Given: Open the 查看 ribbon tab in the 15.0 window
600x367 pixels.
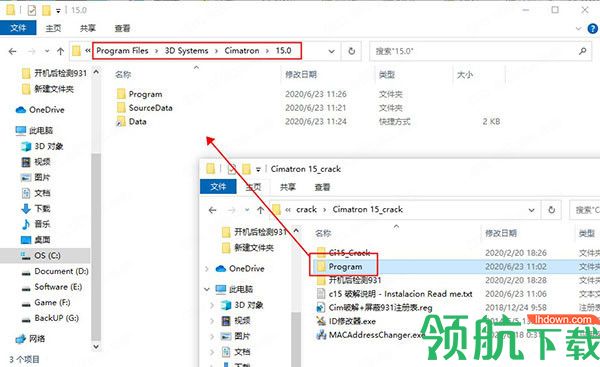Looking at the screenshot, I should pos(122,28).
